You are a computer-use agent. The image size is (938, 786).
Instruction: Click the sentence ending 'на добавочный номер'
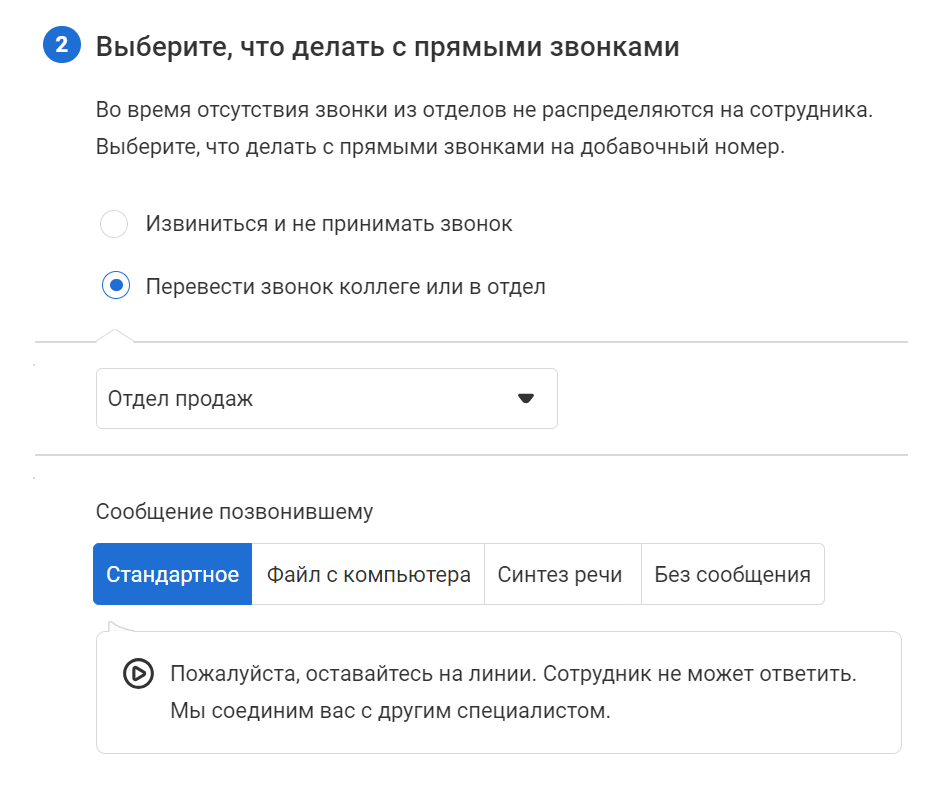(440, 148)
